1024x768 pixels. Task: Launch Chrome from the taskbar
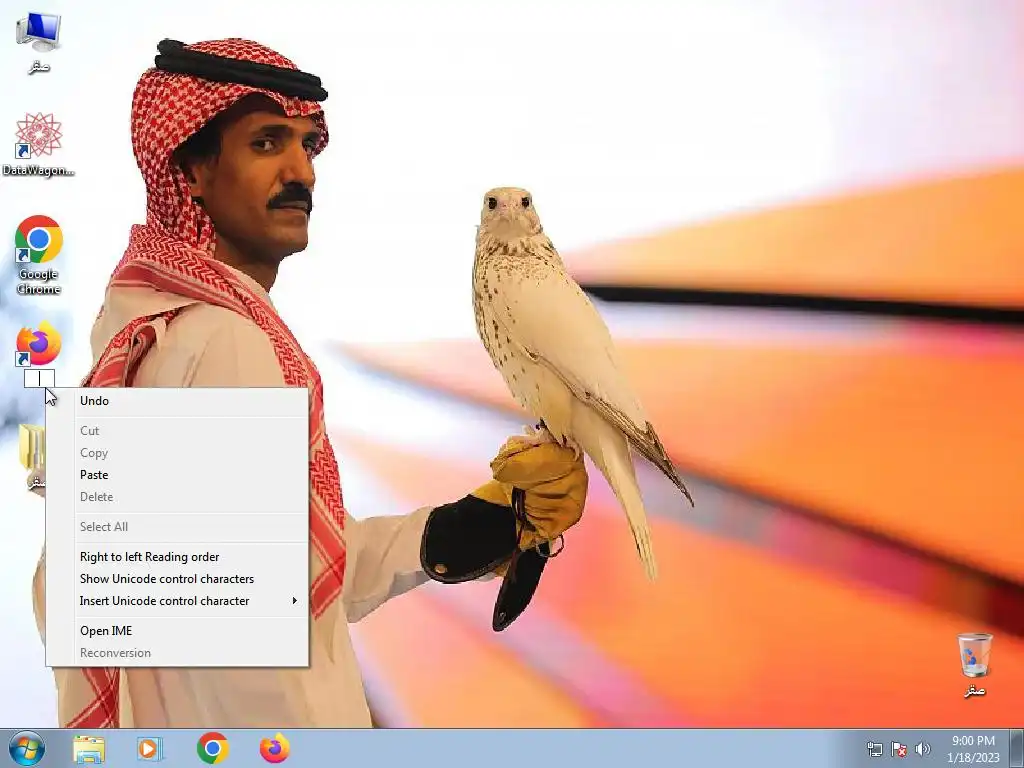pos(212,748)
